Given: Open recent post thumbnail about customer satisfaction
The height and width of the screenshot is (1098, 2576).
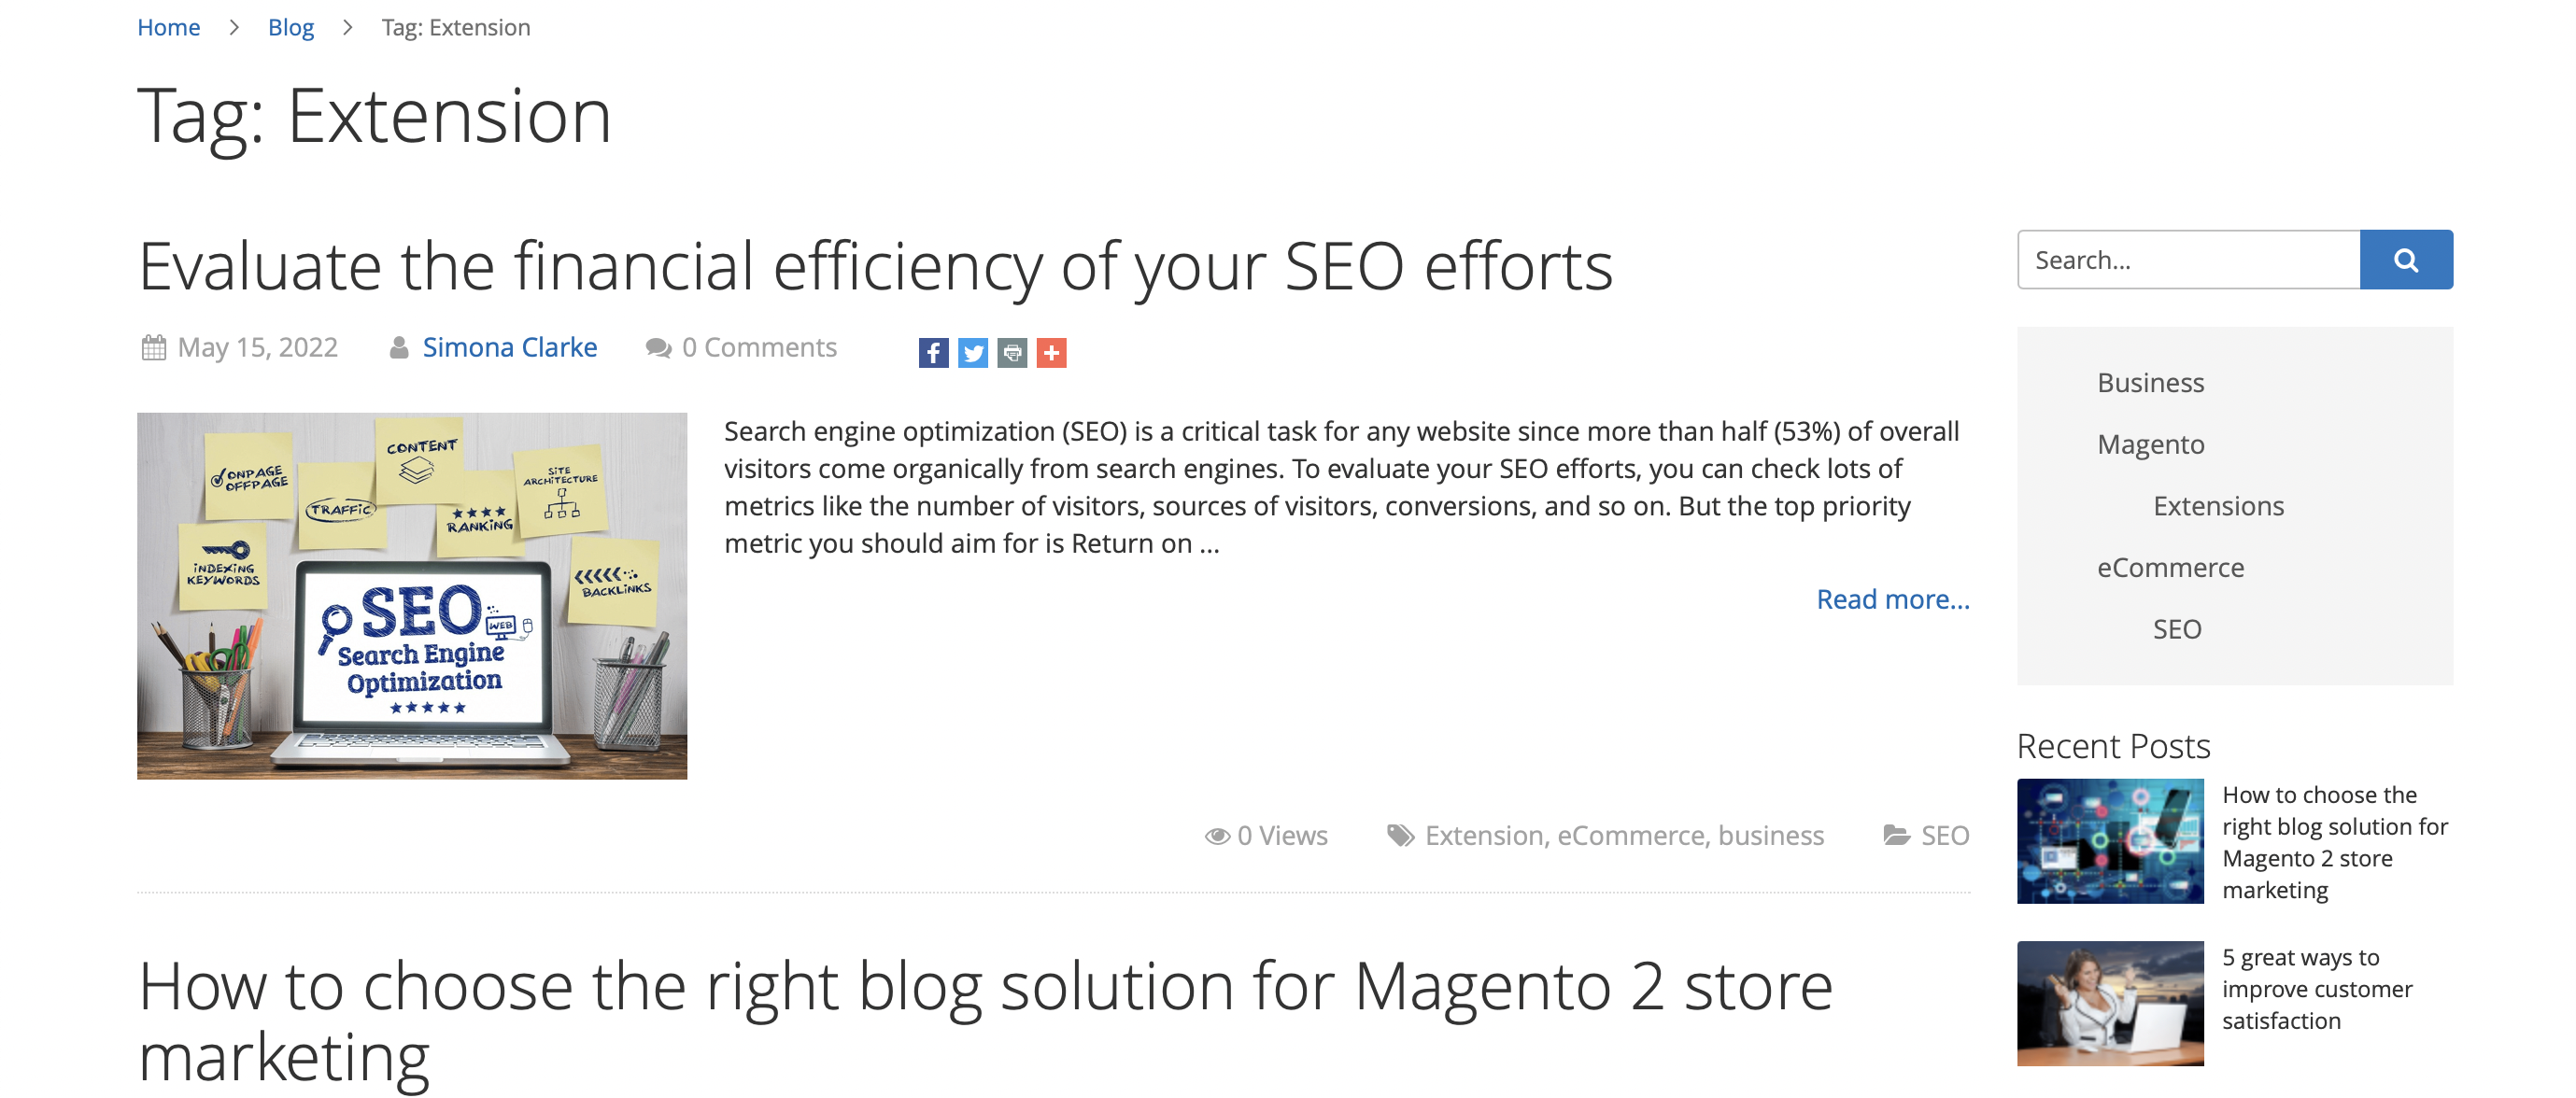Looking at the screenshot, I should click(x=2110, y=1004).
